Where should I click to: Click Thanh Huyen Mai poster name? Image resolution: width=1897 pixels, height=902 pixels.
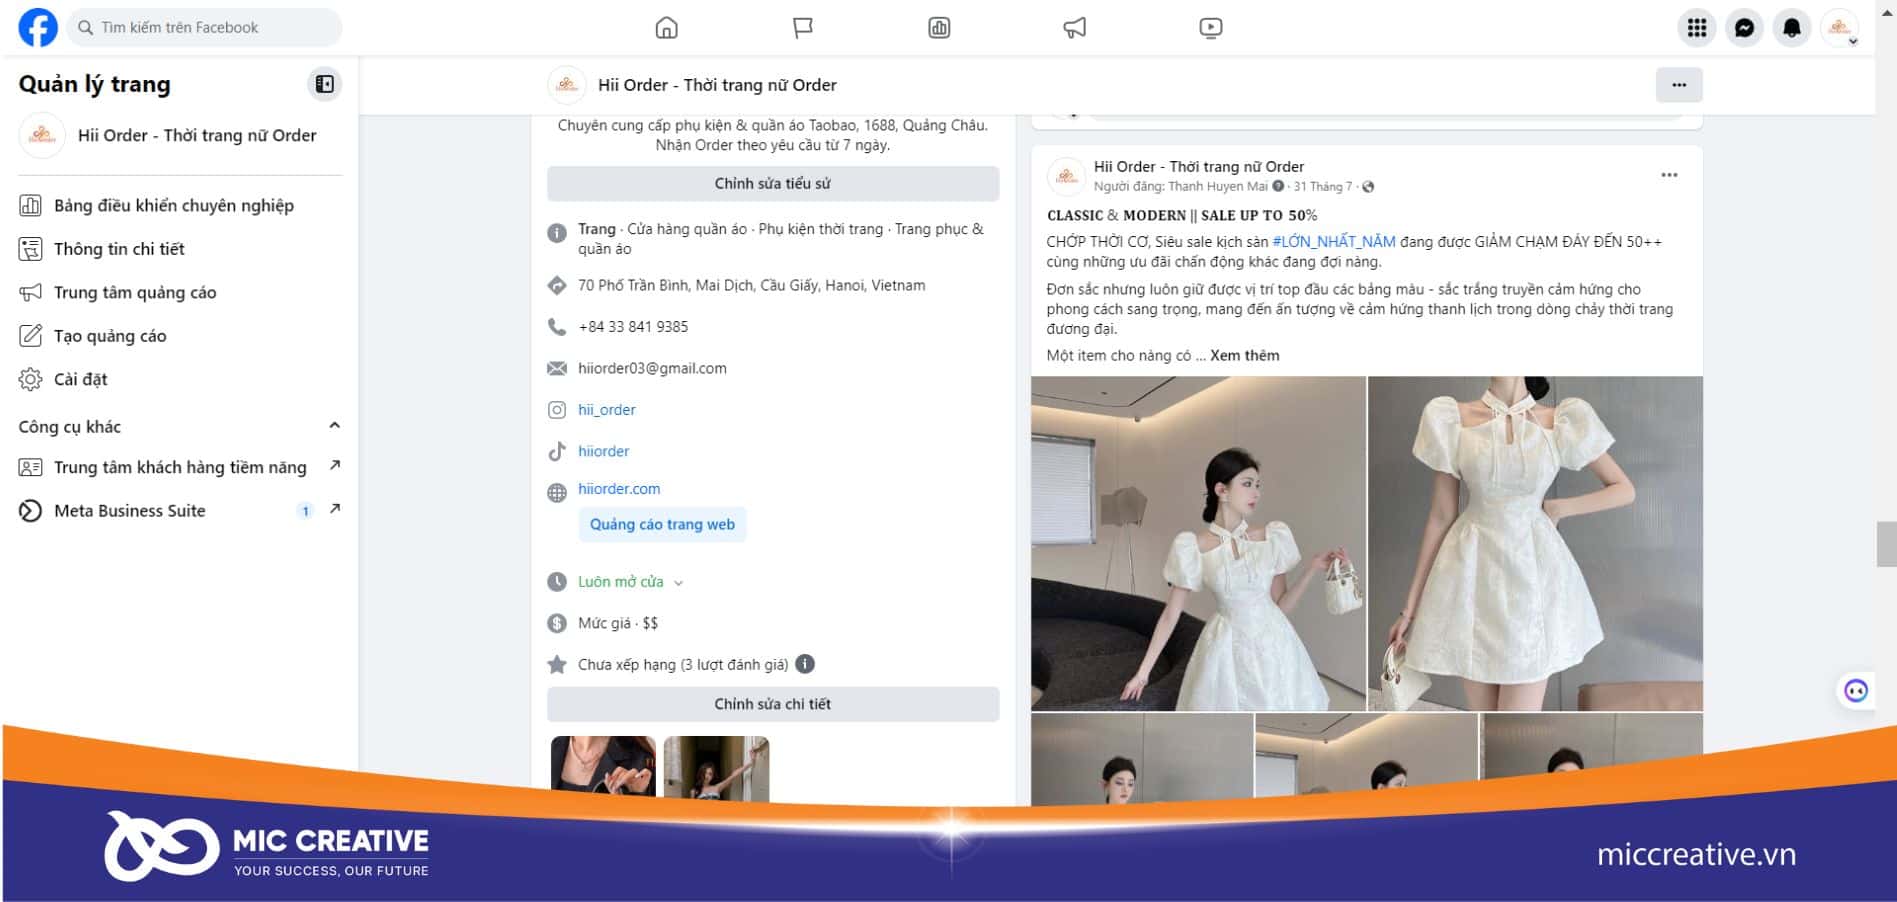(x=1217, y=187)
